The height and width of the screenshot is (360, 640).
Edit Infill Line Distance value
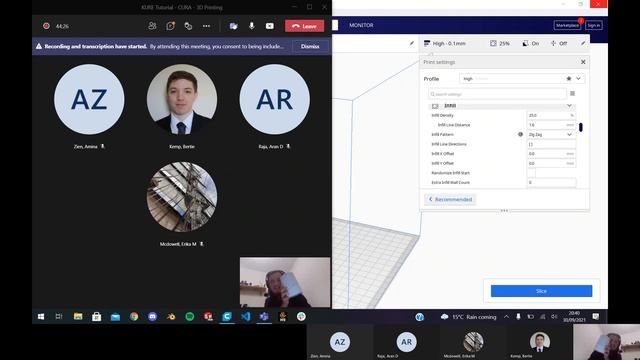pos(551,125)
